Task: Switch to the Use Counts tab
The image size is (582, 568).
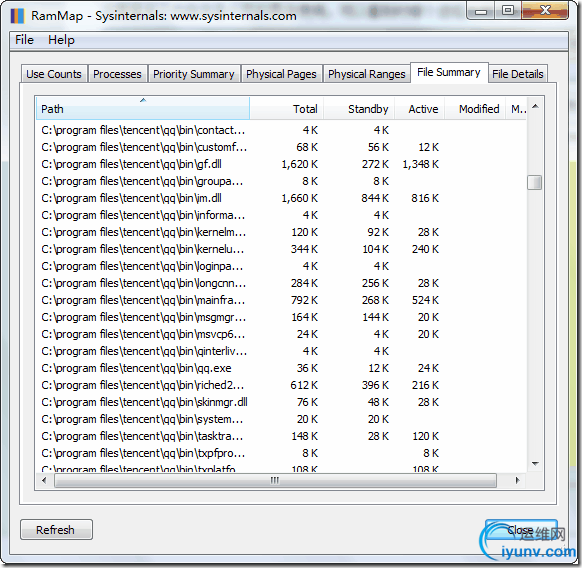Action: (54, 74)
